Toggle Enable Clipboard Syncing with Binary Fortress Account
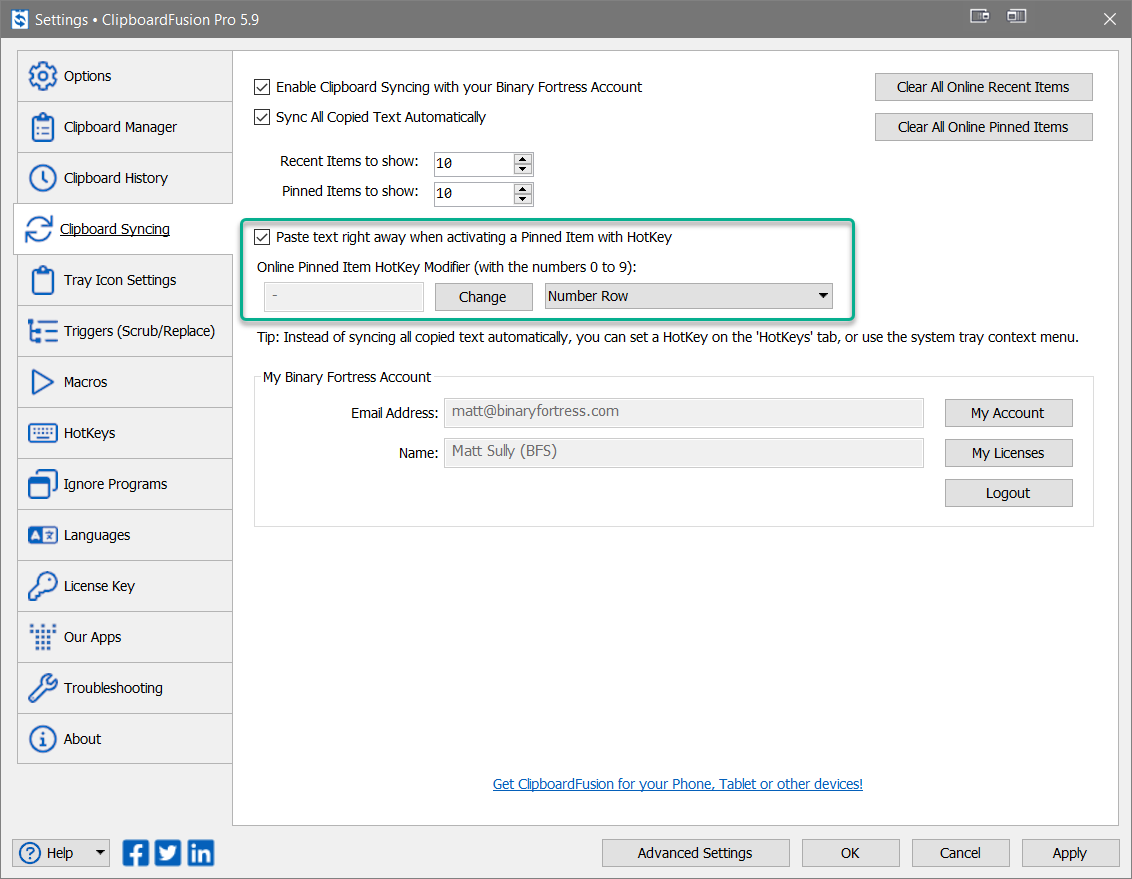This screenshot has width=1132, height=879. pos(262,87)
